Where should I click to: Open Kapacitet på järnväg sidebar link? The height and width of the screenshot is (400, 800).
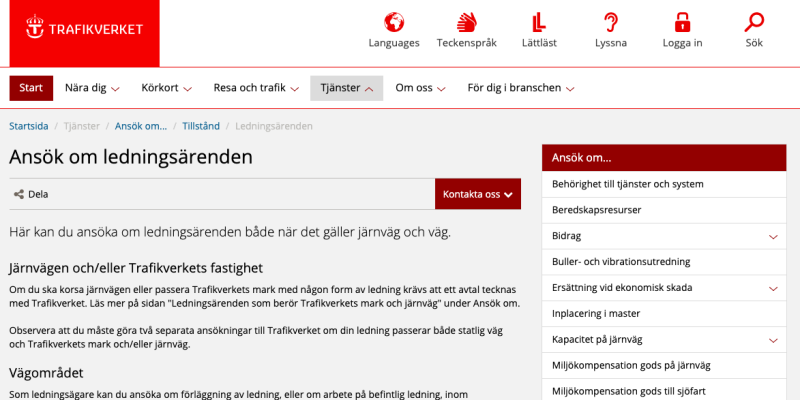pos(597,340)
